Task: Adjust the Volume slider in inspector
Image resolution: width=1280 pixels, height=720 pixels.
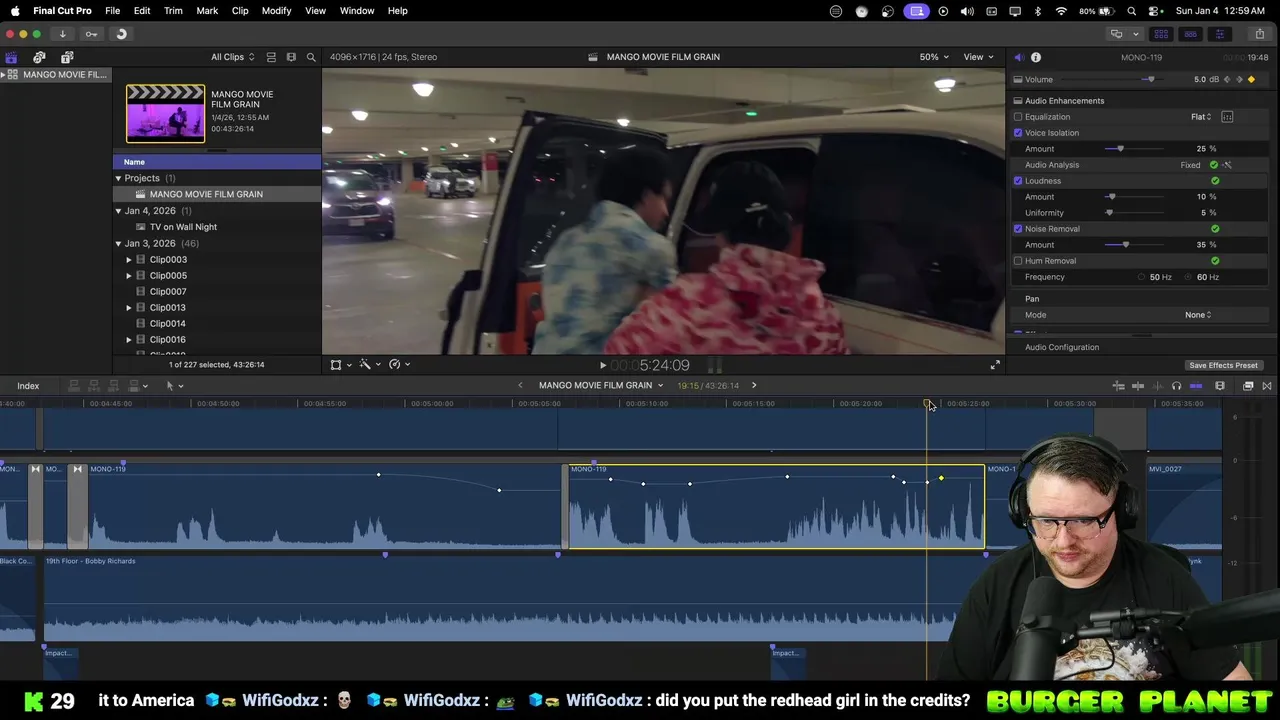Action: point(1151,79)
